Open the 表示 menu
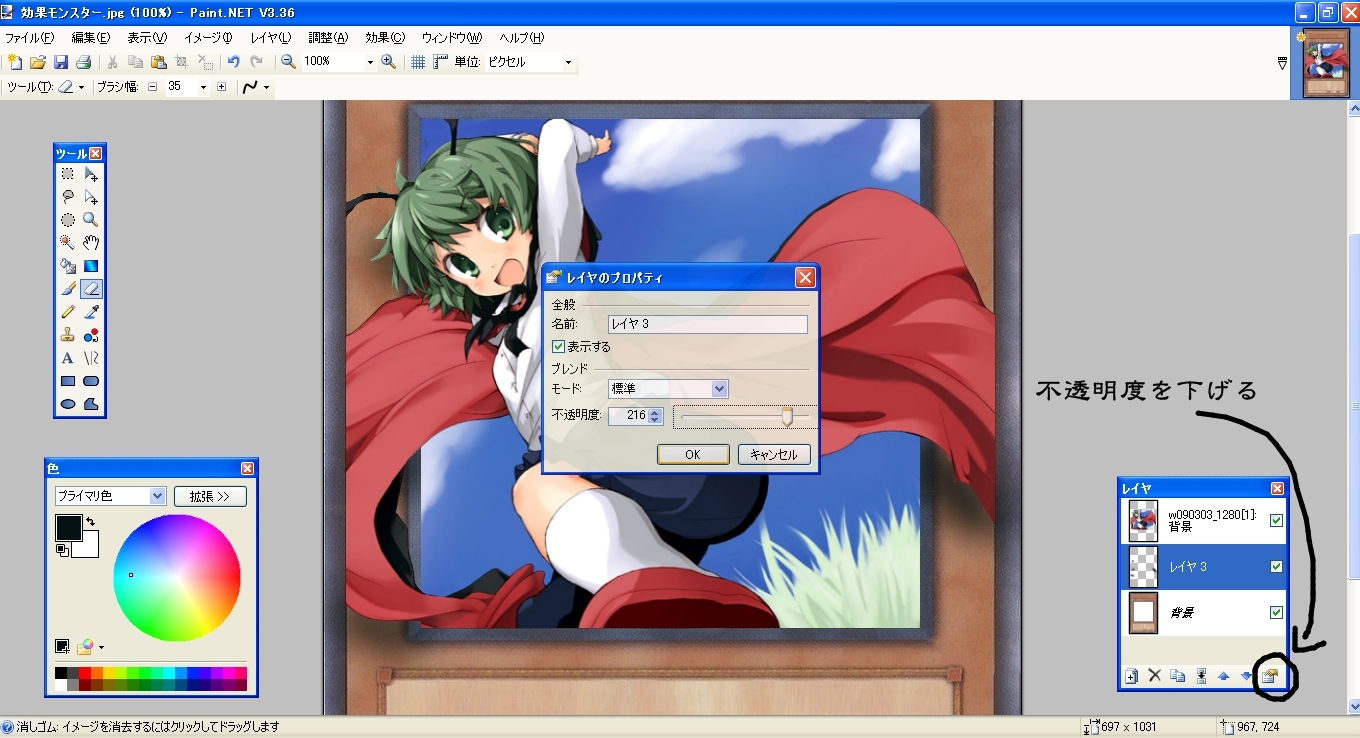This screenshot has height=738, width=1360. coord(147,38)
